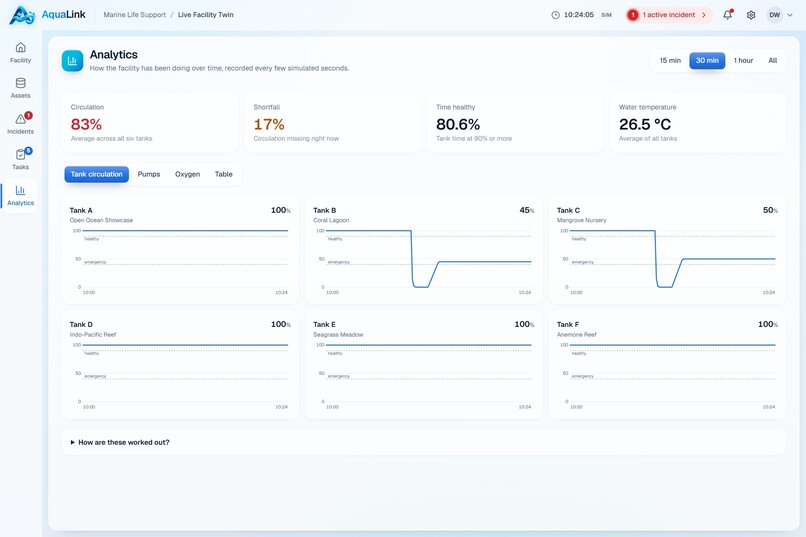Click the Analytics page heading
Image resolution: width=806 pixels, height=537 pixels.
click(114, 54)
